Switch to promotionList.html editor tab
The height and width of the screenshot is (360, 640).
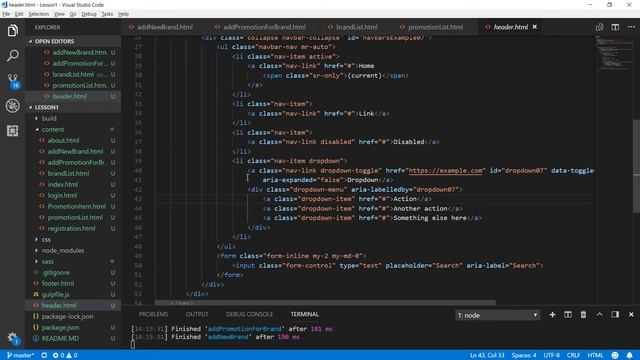point(436,27)
